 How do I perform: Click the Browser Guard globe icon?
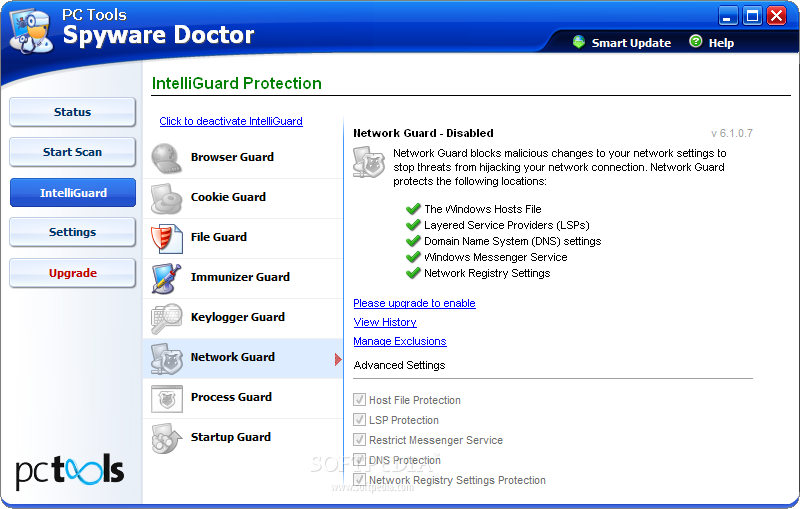pyautogui.click(x=166, y=159)
